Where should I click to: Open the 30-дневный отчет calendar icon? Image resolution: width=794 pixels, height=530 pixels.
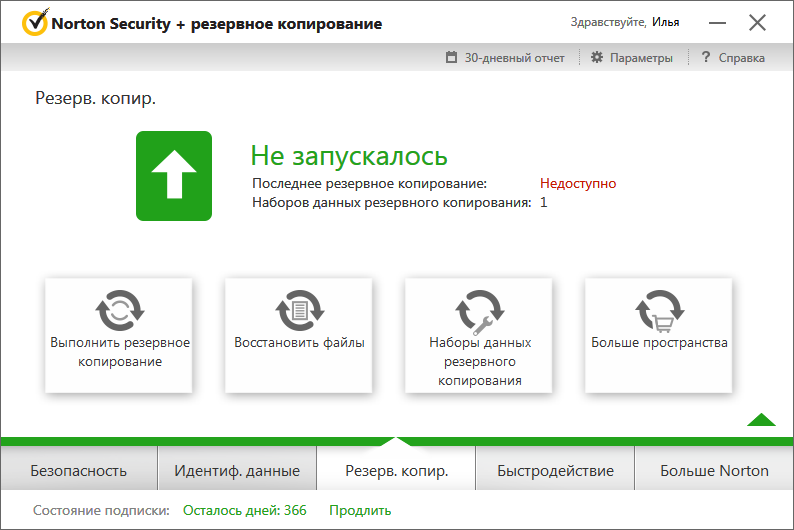click(451, 57)
